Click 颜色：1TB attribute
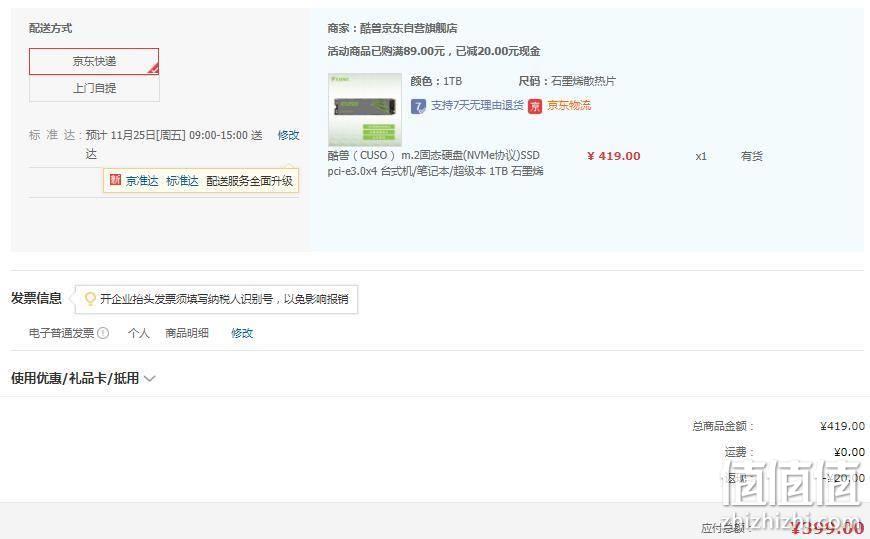 tap(436, 81)
